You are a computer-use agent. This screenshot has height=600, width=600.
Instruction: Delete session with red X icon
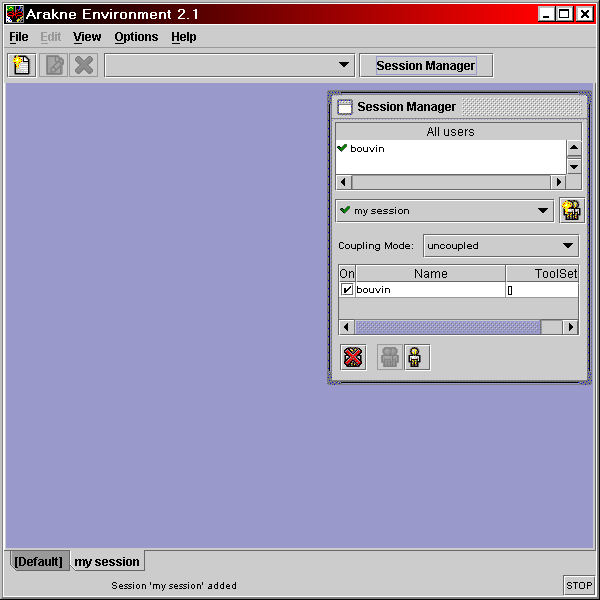coord(353,357)
